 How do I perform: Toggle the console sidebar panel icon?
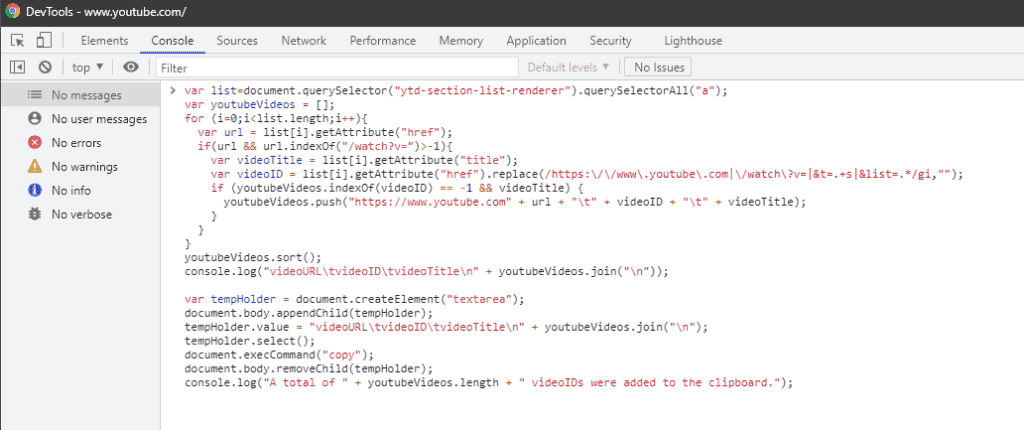[18, 67]
